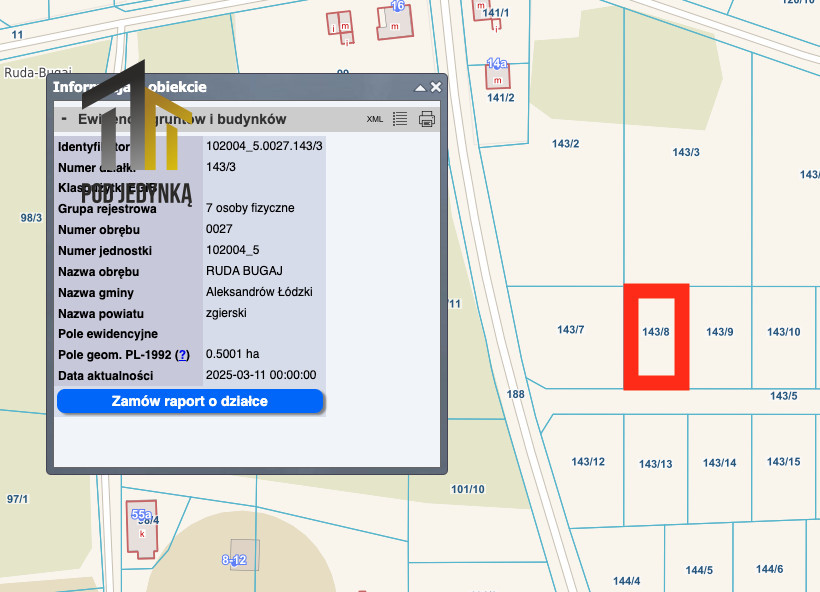Select parcel 143/2 on the map
Viewport: 820px width, 592px height.
point(565,143)
